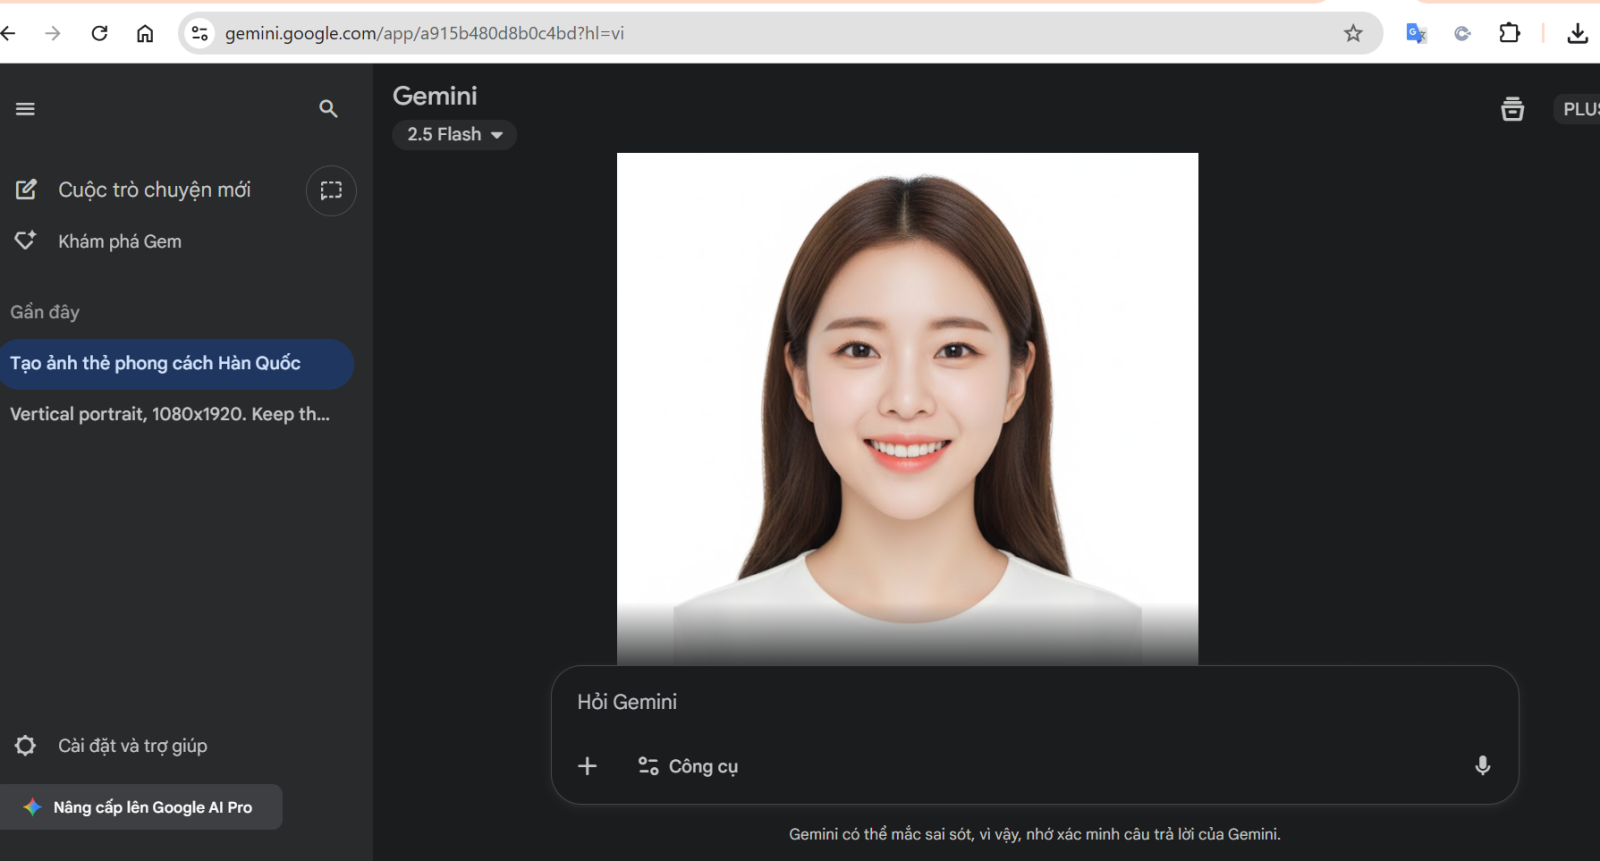The height and width of the screenshot is (861, 1600).
Task: Start a new chat via Cuộc trò chuyện mới
Action: pos(154,190)
